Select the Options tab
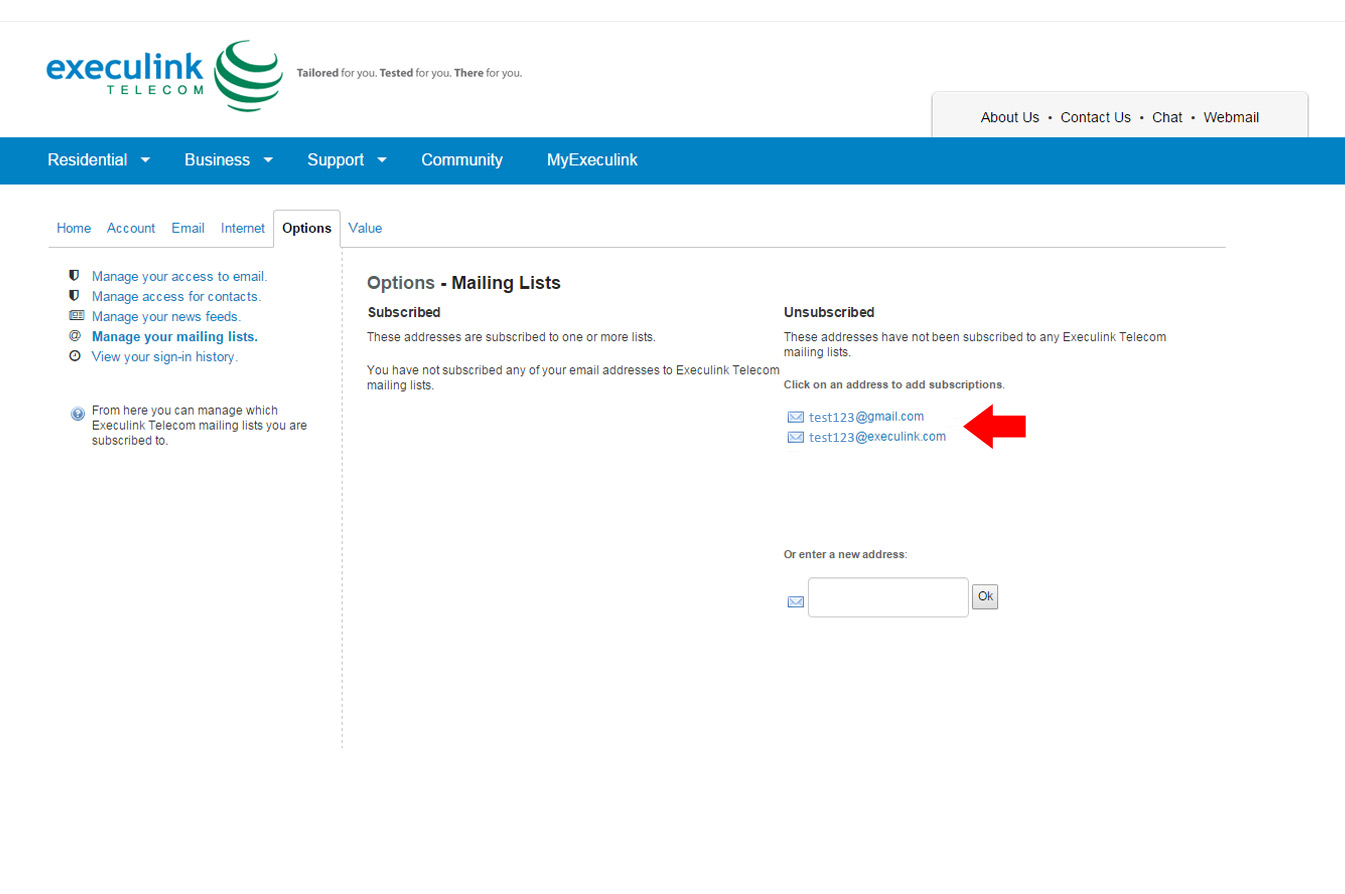The image size is (1345, 894). pyautogui.click(x=307, y=228)
